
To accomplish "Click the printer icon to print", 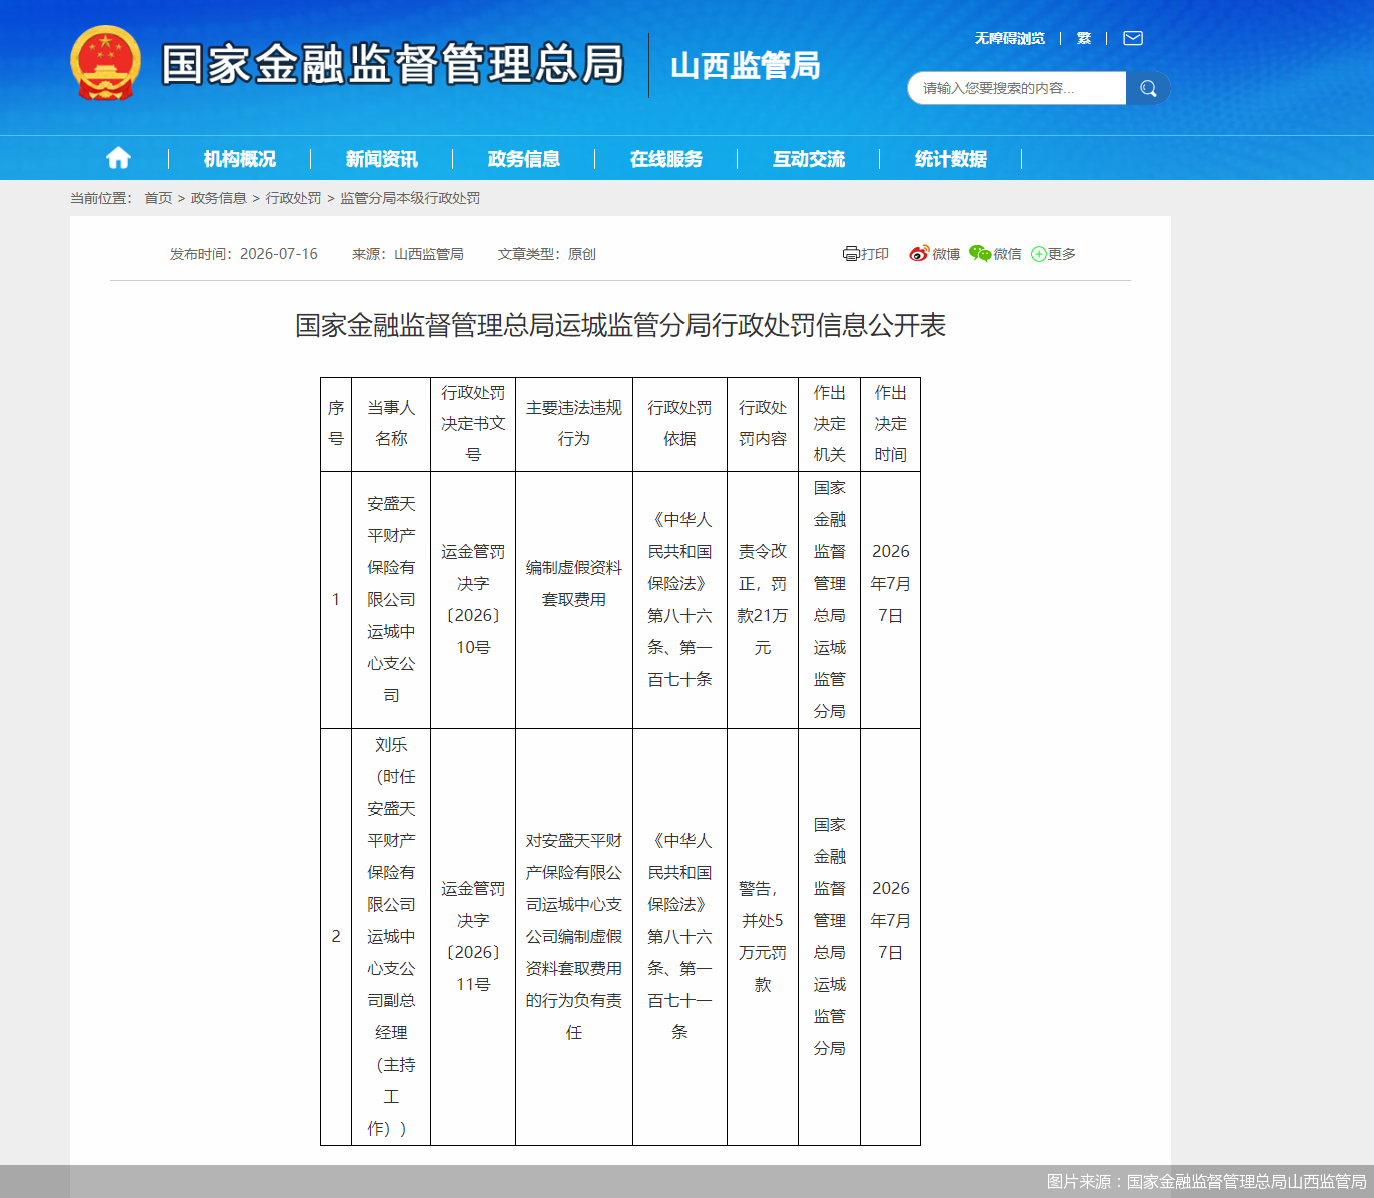I will 851,254.
